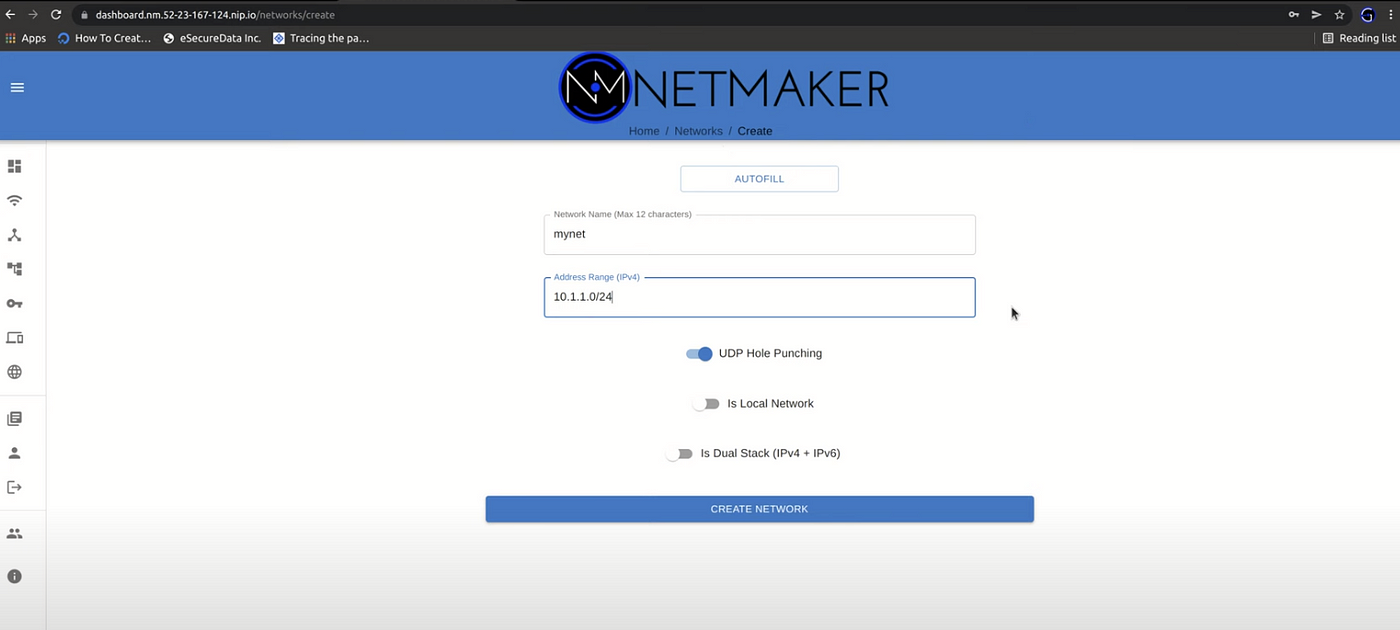Disable the UDP Hole Punching toggle
The height and width of the screenshot is (630, 1400).
coord(699,353)
